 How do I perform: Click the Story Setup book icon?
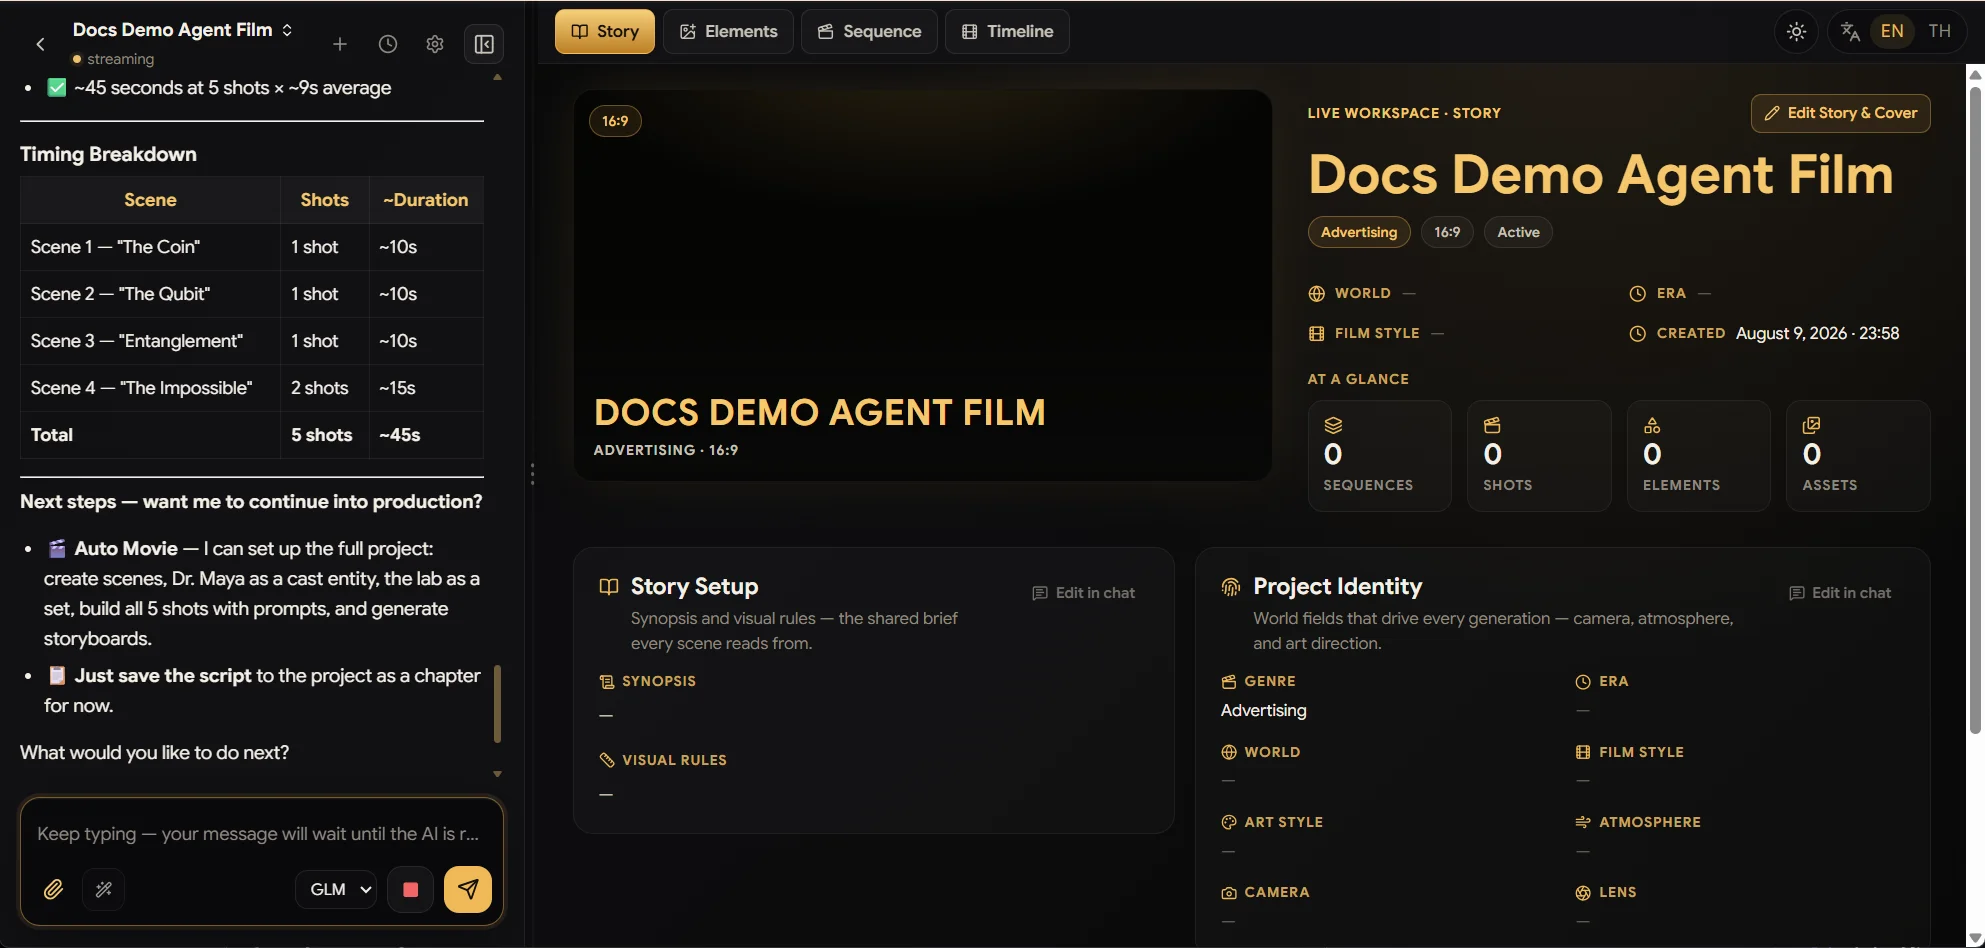(x=608, y=587)
